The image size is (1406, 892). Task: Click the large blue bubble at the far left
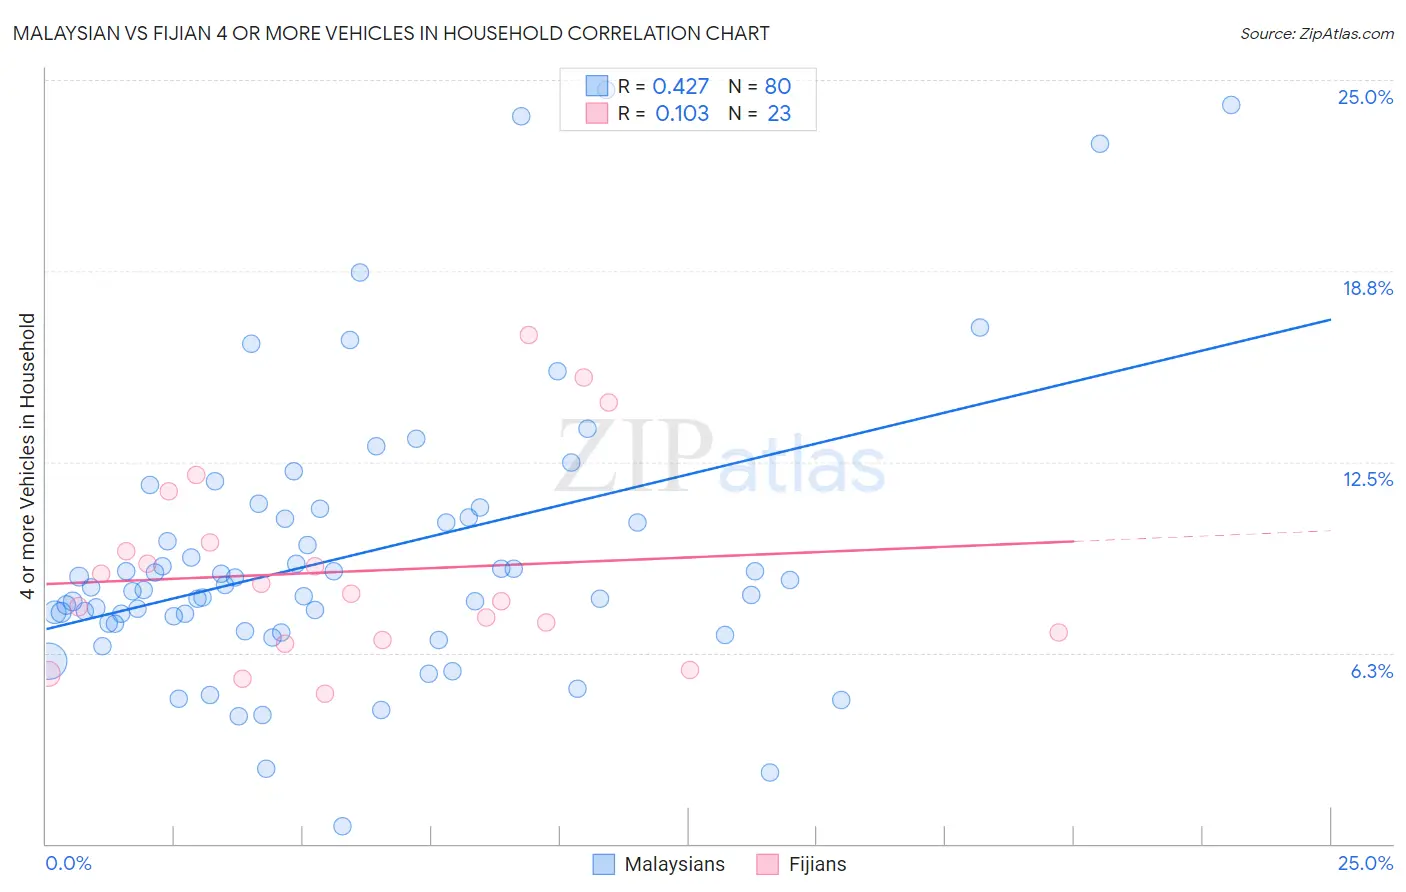tap(49, 661)
